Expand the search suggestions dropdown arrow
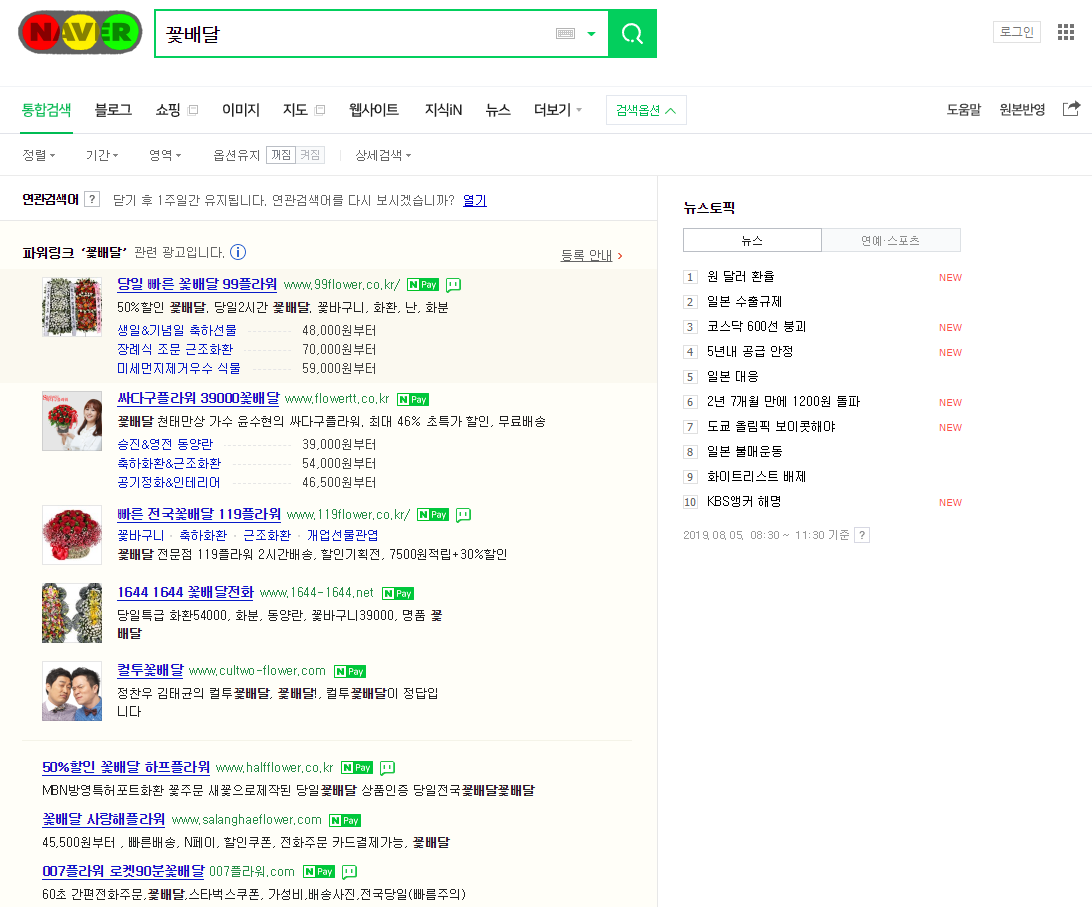Screen dimensions: 1092x907 tap(591, 33)
